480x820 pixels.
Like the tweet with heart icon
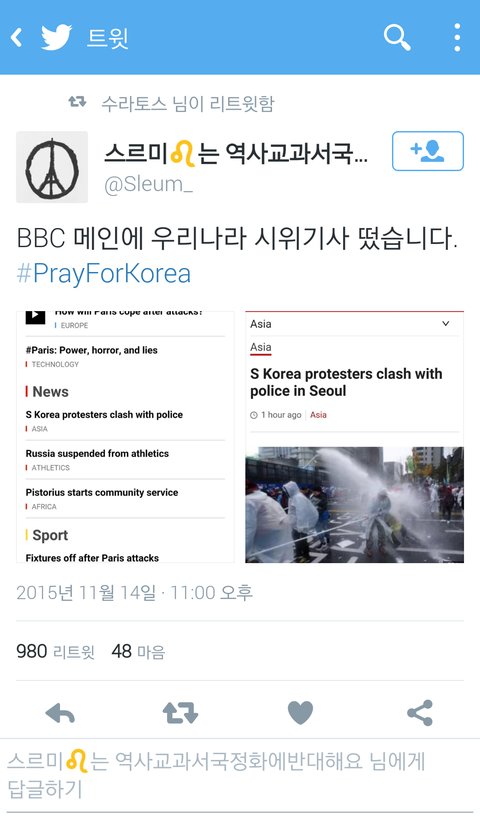tap(300, 713)
